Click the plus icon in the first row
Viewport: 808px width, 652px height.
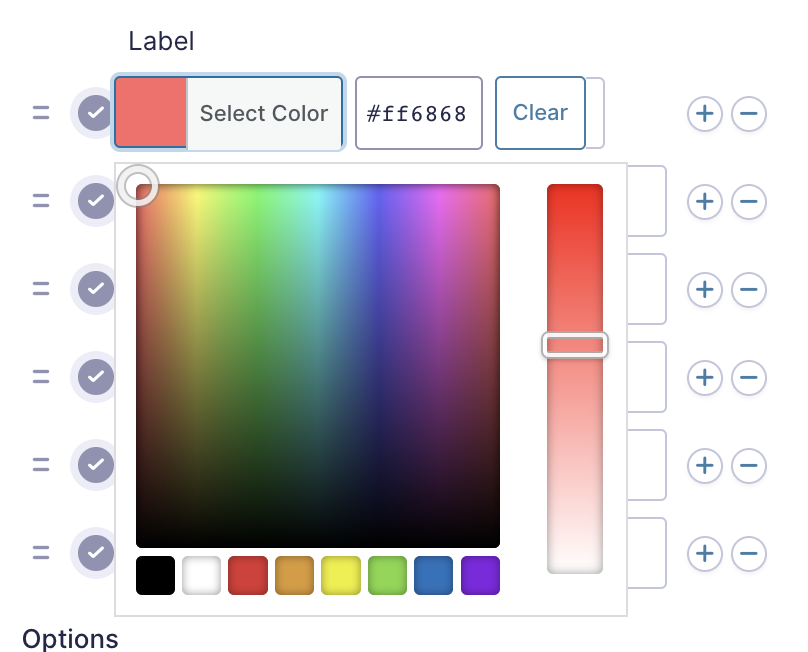coord(705,113)
